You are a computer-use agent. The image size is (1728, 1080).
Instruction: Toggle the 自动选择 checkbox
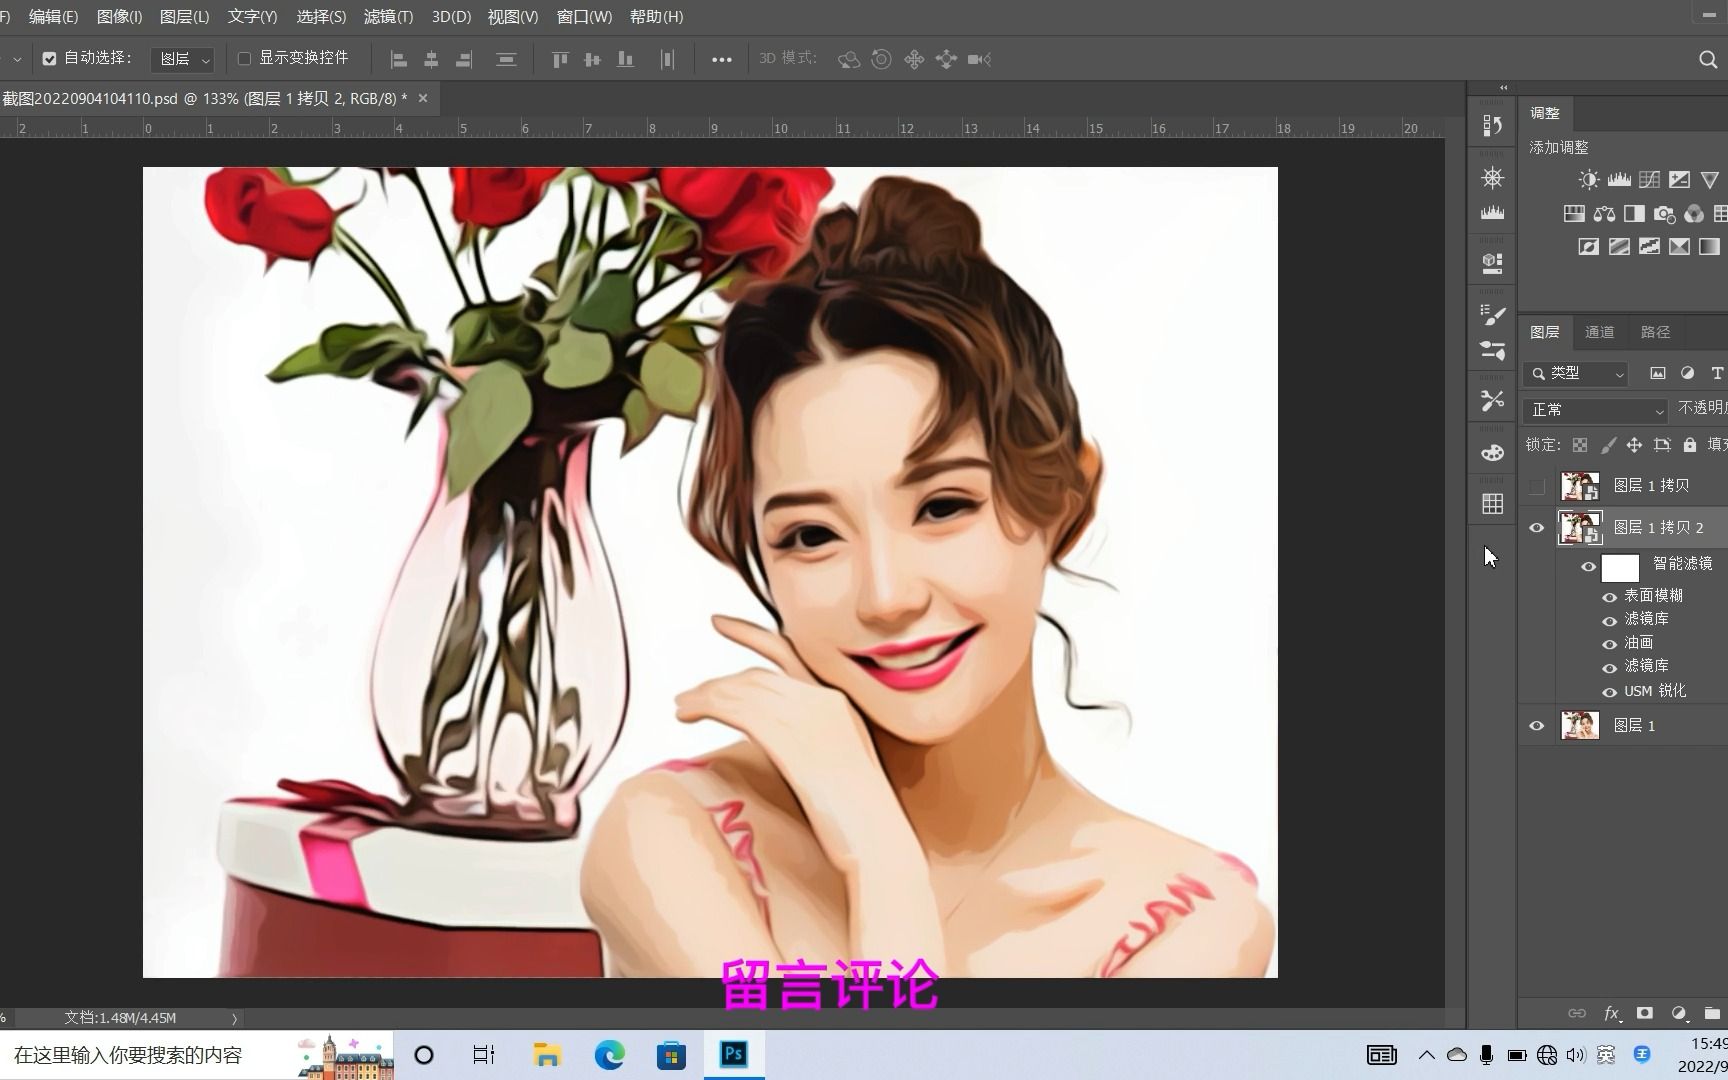tap(49, 59)
